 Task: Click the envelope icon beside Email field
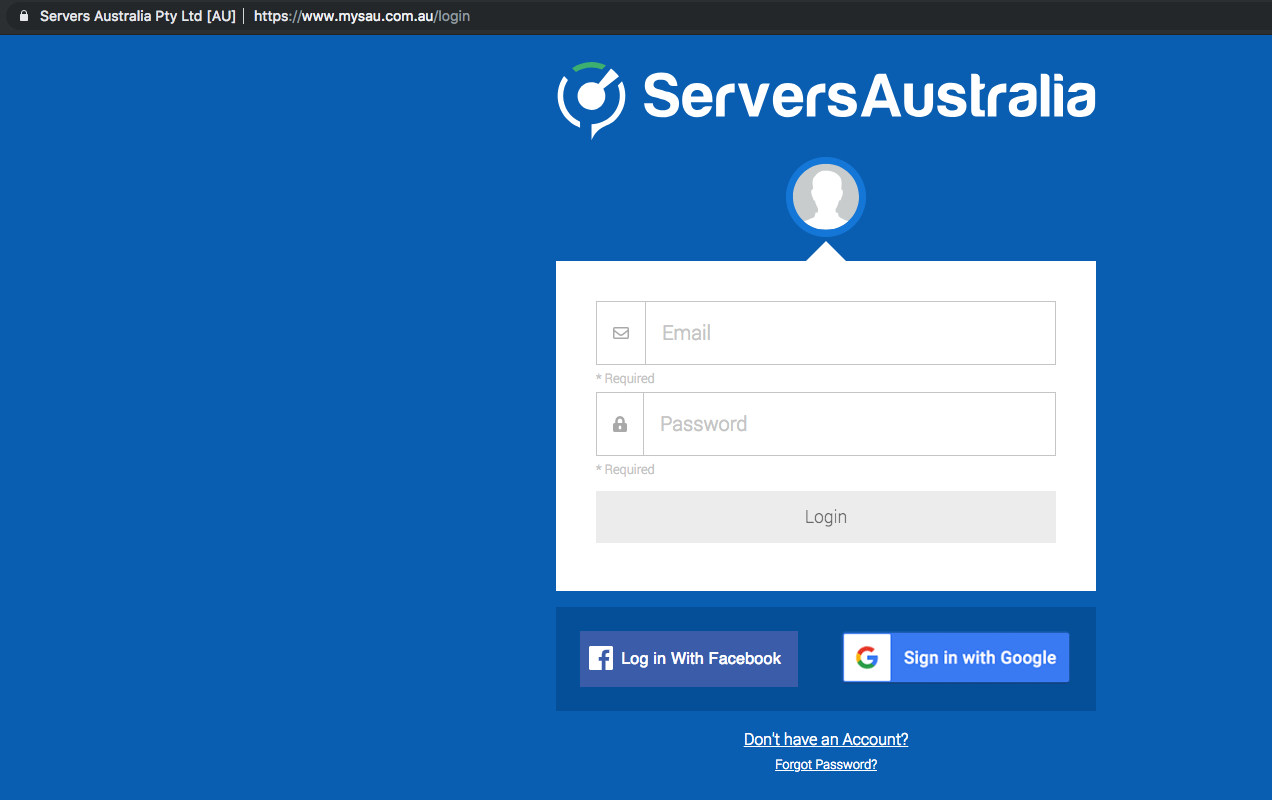621,333
